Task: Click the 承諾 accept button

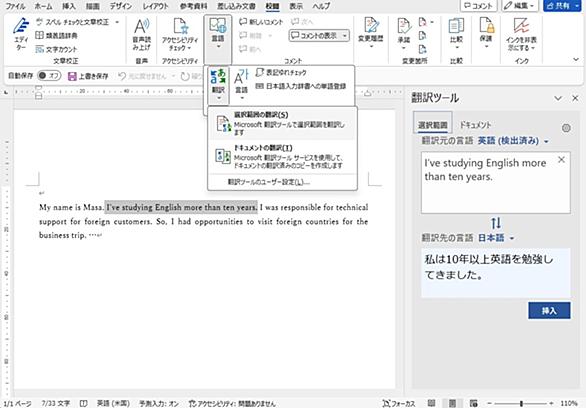Action: click(x=404, y=34)
